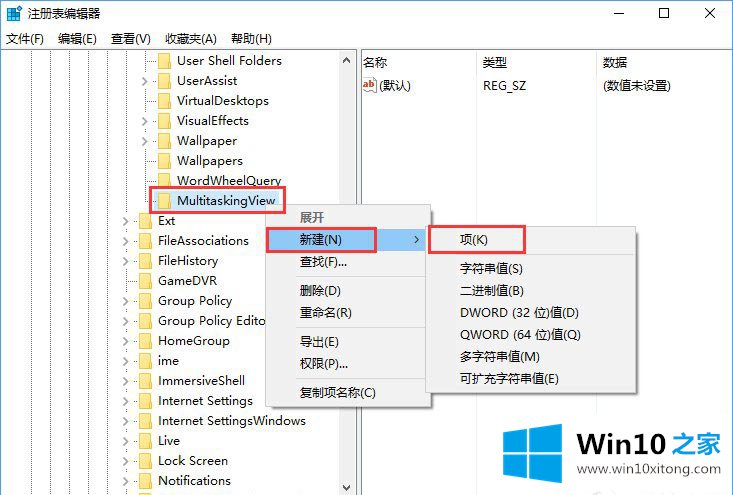Select the folder icon beside Lock Screen

pyautogui.click(x=144, y=461)
